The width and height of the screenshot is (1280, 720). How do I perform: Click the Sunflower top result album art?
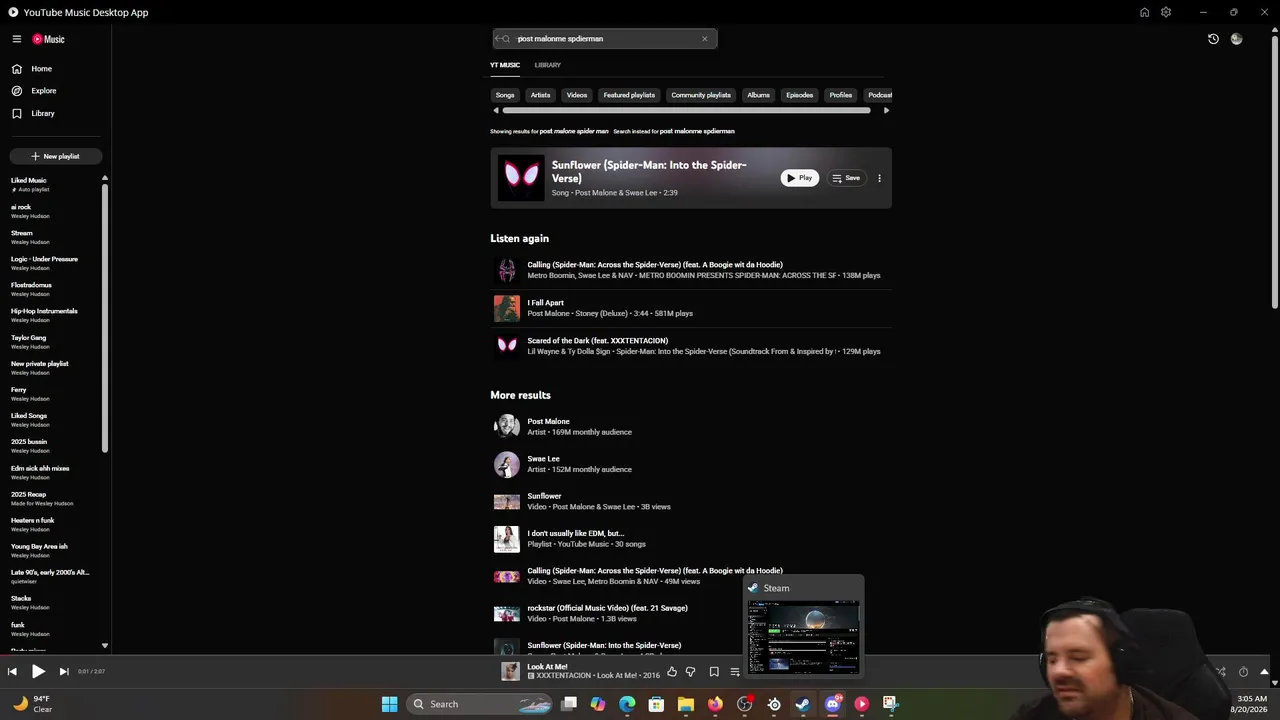point(521,178)
